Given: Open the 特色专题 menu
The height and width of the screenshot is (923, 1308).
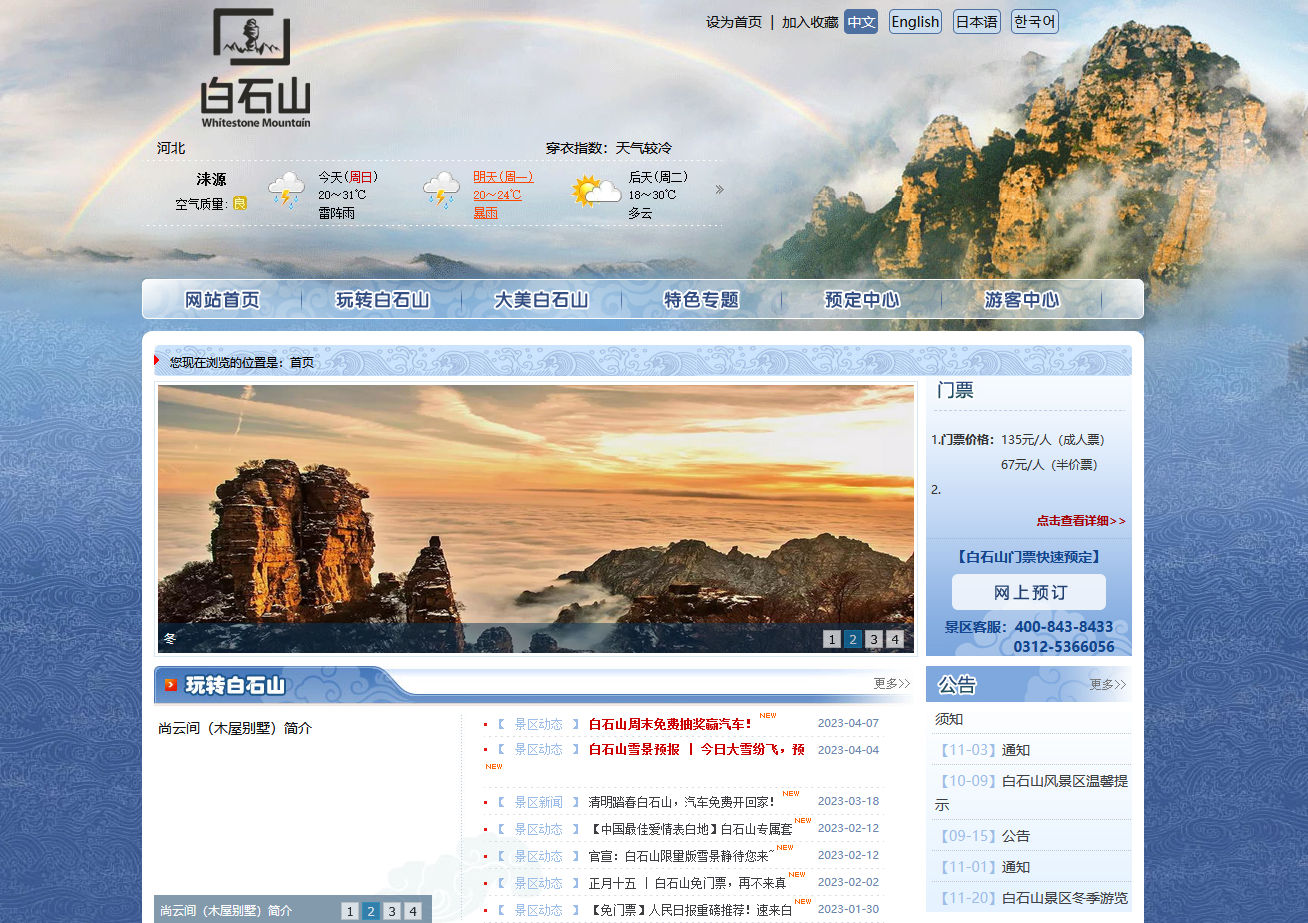Looking at the screenshot, I should click(x=701, y=299).
